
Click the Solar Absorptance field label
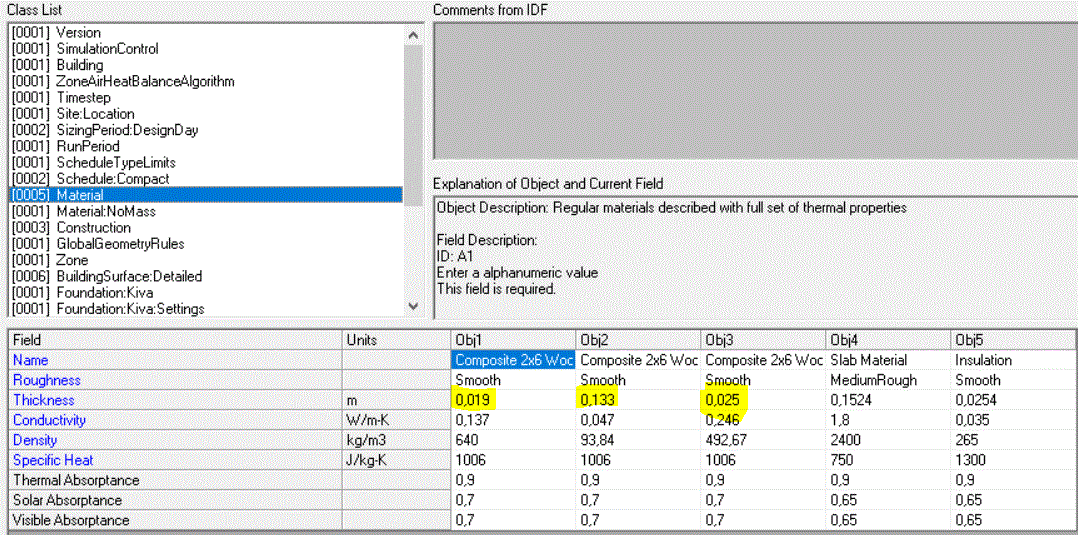coord(175,500)
